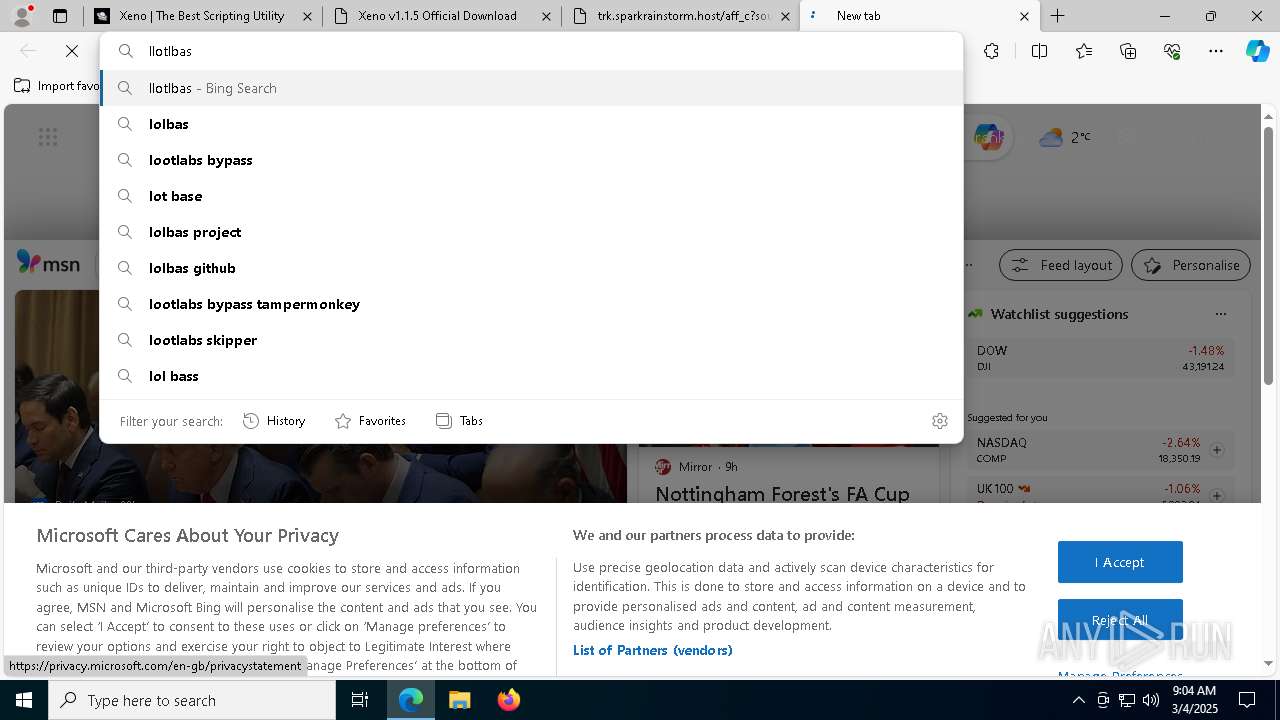Viewport: 1280px width, 720px height.
Task: Filter search by History
Action: pos(274,421)
